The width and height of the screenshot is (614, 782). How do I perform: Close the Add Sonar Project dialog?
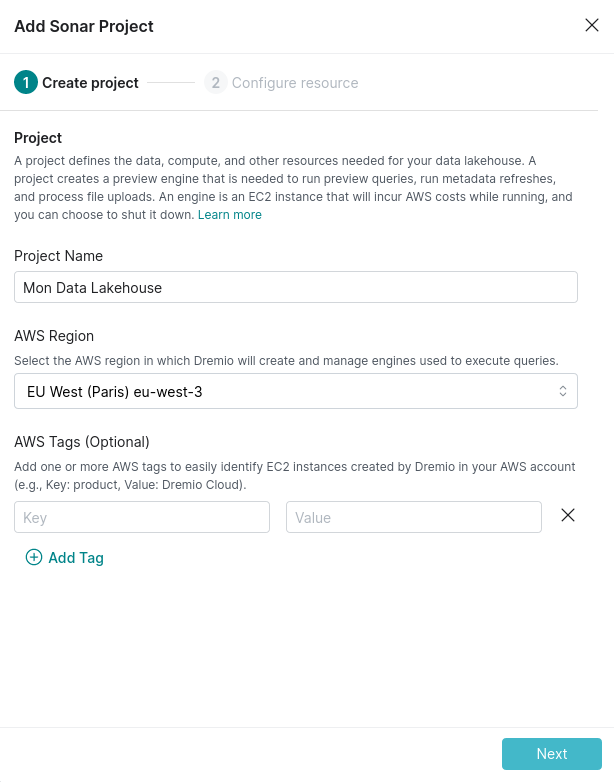tap(592, 26)
